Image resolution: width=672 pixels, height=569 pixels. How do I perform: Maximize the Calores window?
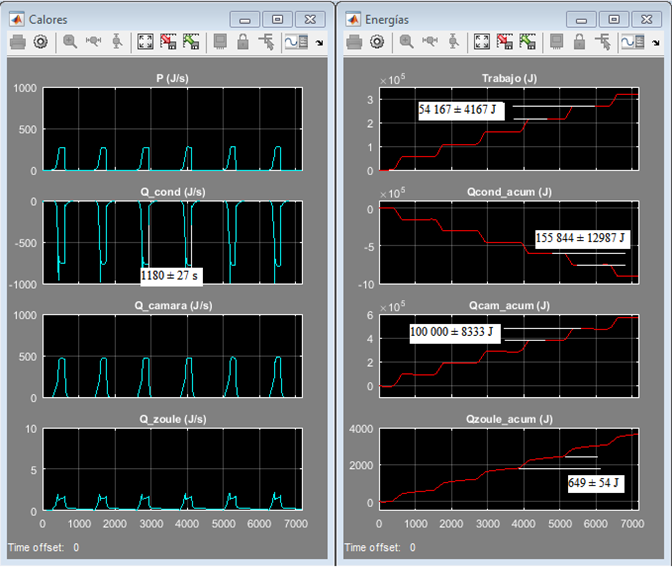[x=277, y=20]
